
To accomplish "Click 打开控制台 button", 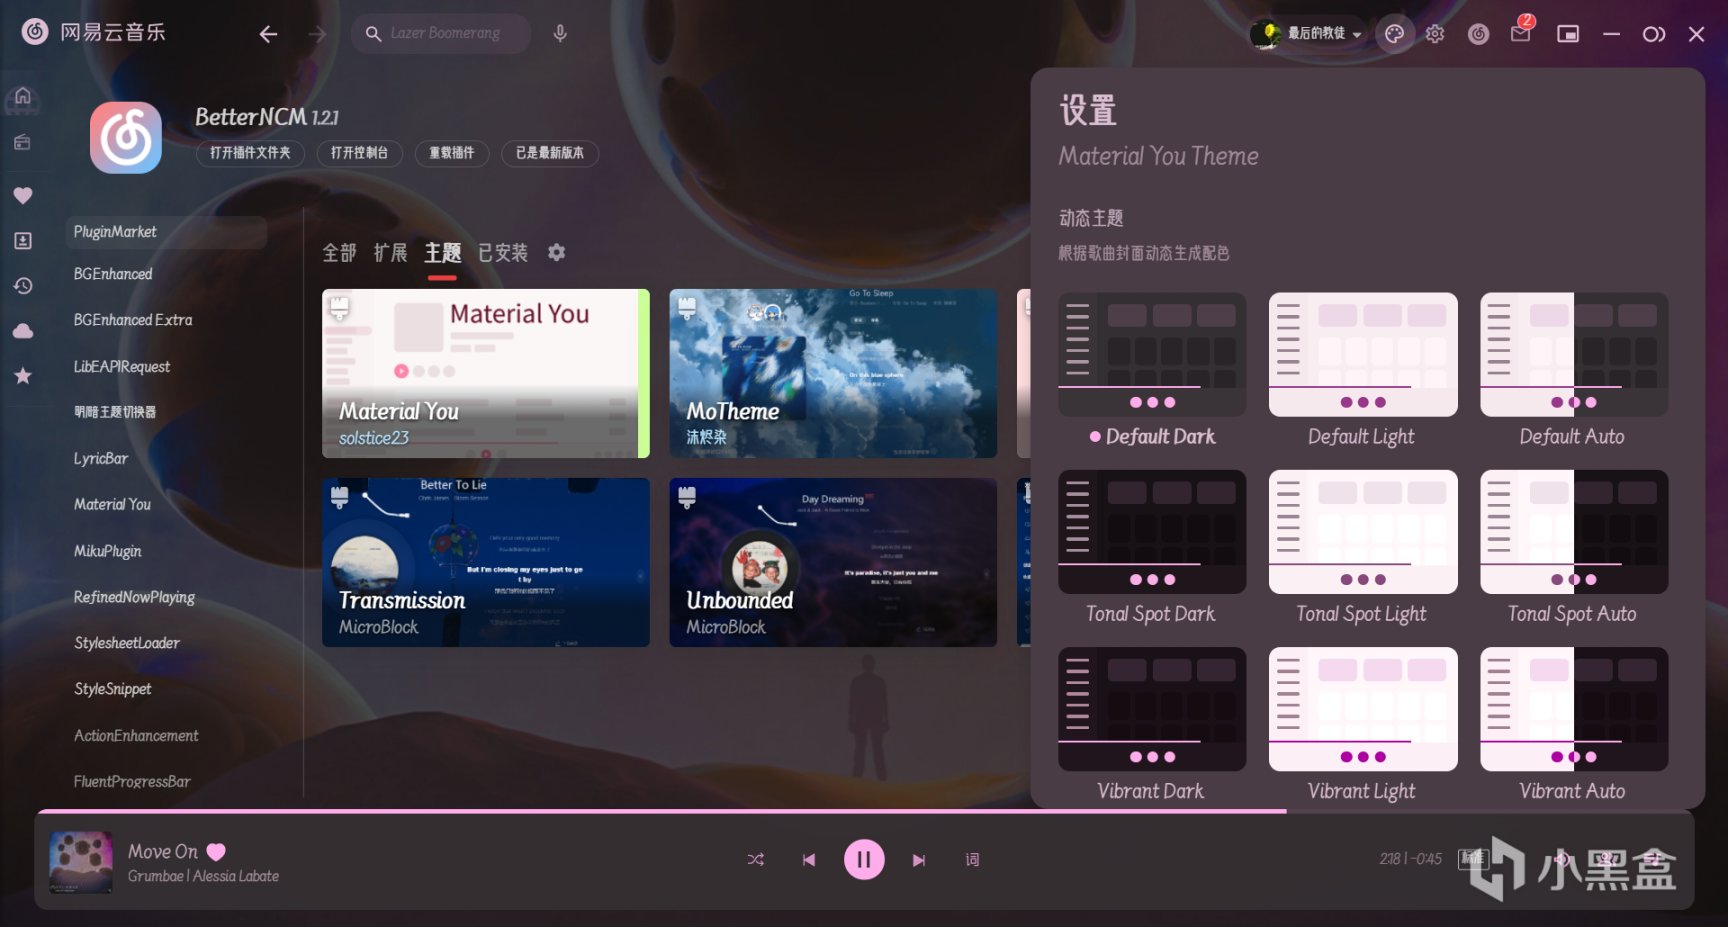I will (x=359, y=153).
